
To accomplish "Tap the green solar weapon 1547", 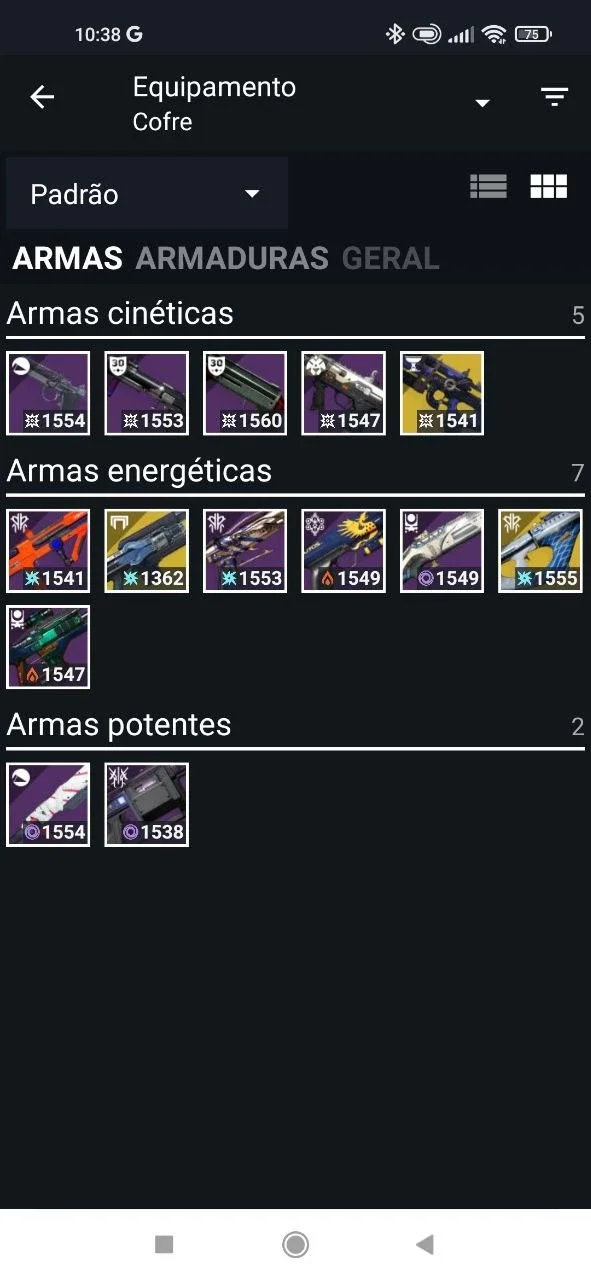I will [x=48, y=647].
